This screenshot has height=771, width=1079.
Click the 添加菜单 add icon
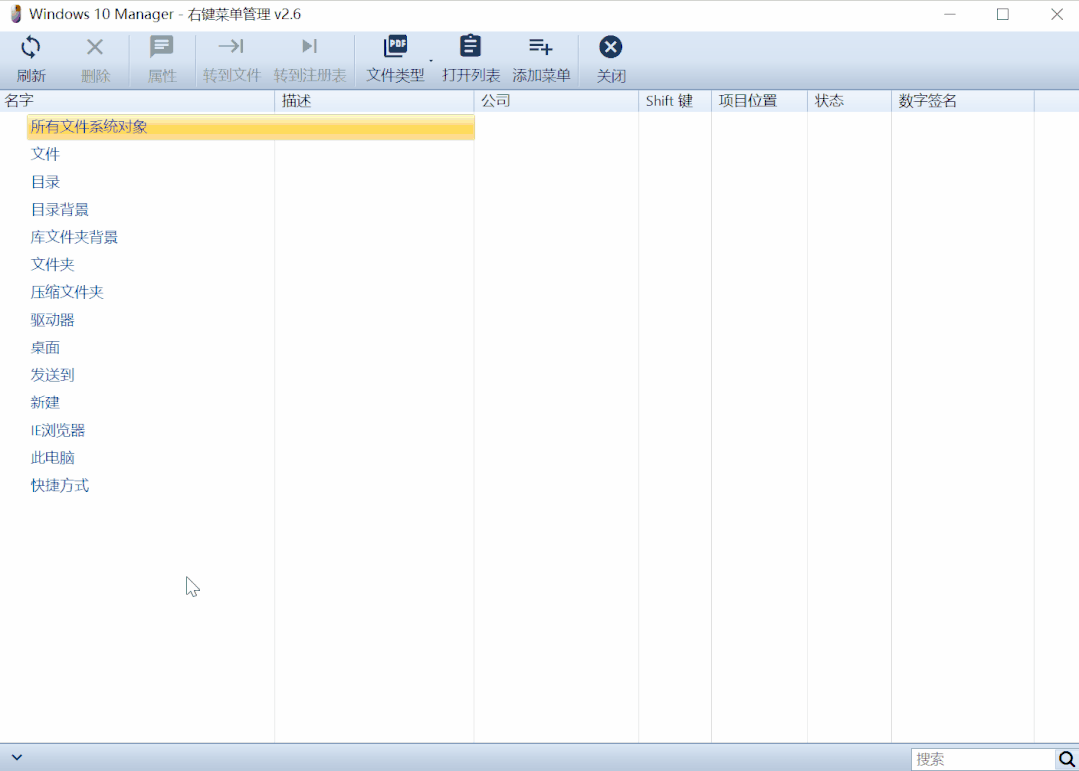pos(541,47)
